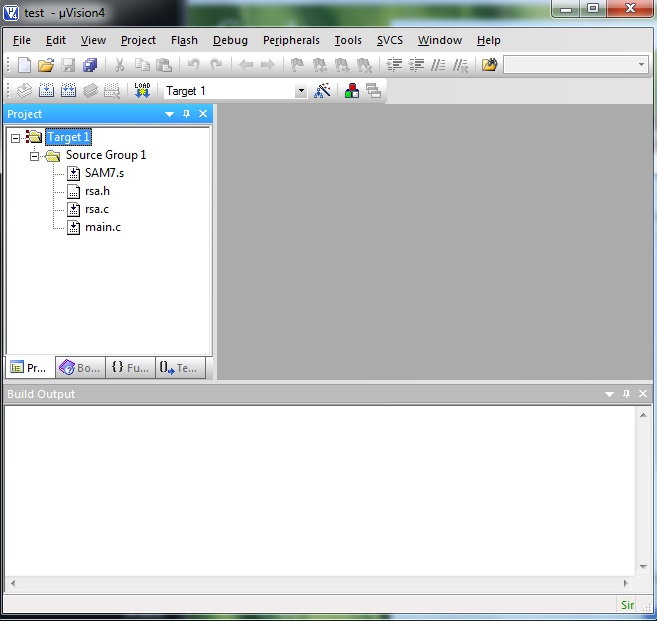657x621 pixels.
Task: Toggle auto-hide pin on Build Output panel
Action: [x=626, y=394]
